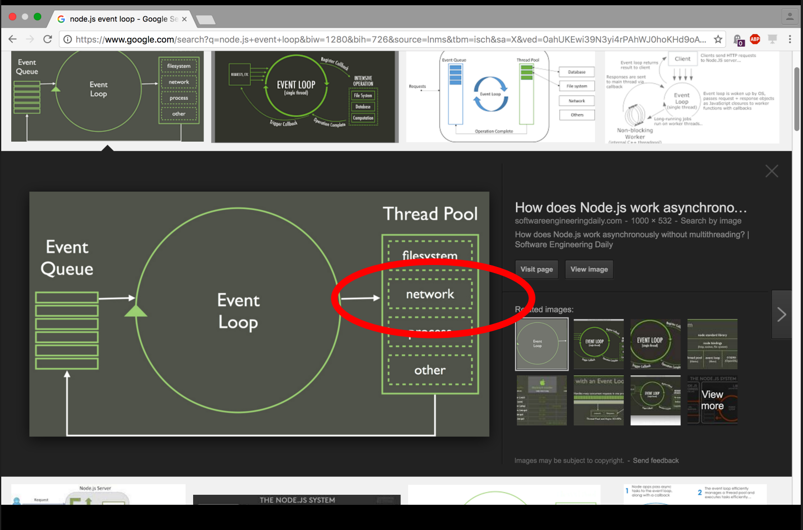Open bottom result THE NODE.JS SYSTEM thumbnail

(x=297, y=500)
